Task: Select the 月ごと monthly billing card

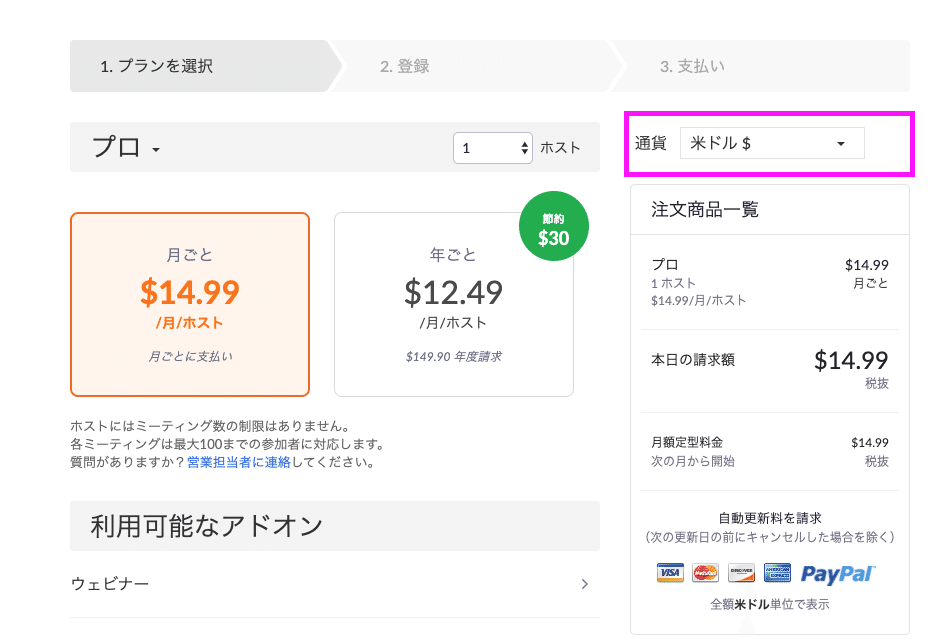Action: pos(189,300)
